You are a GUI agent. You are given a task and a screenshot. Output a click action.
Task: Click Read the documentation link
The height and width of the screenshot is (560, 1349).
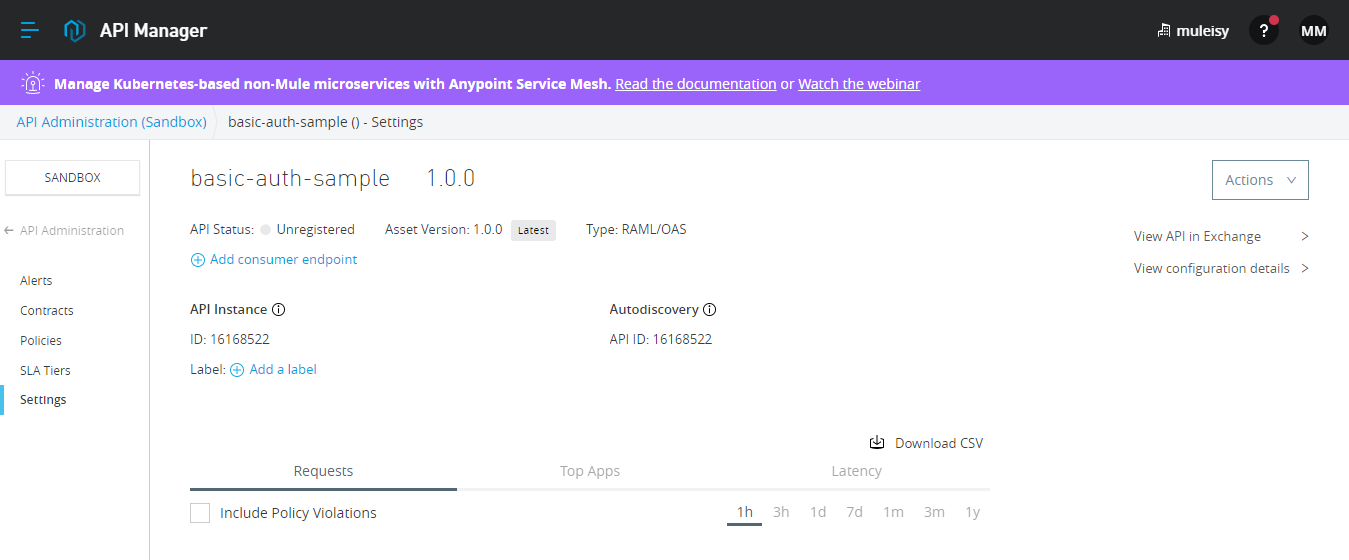(696, 84)
